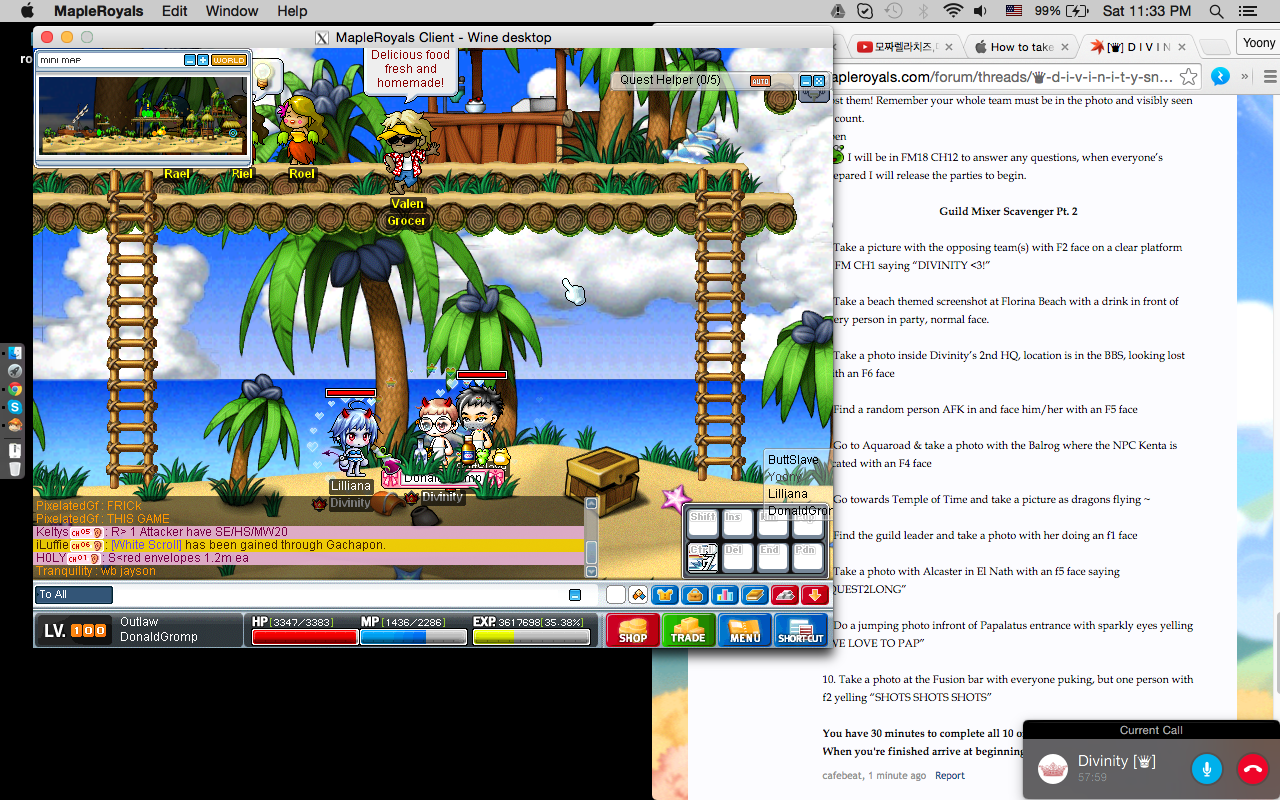Open the Window menu
This screenshot has width=1280, height=800.
click(x=230, y=11)
